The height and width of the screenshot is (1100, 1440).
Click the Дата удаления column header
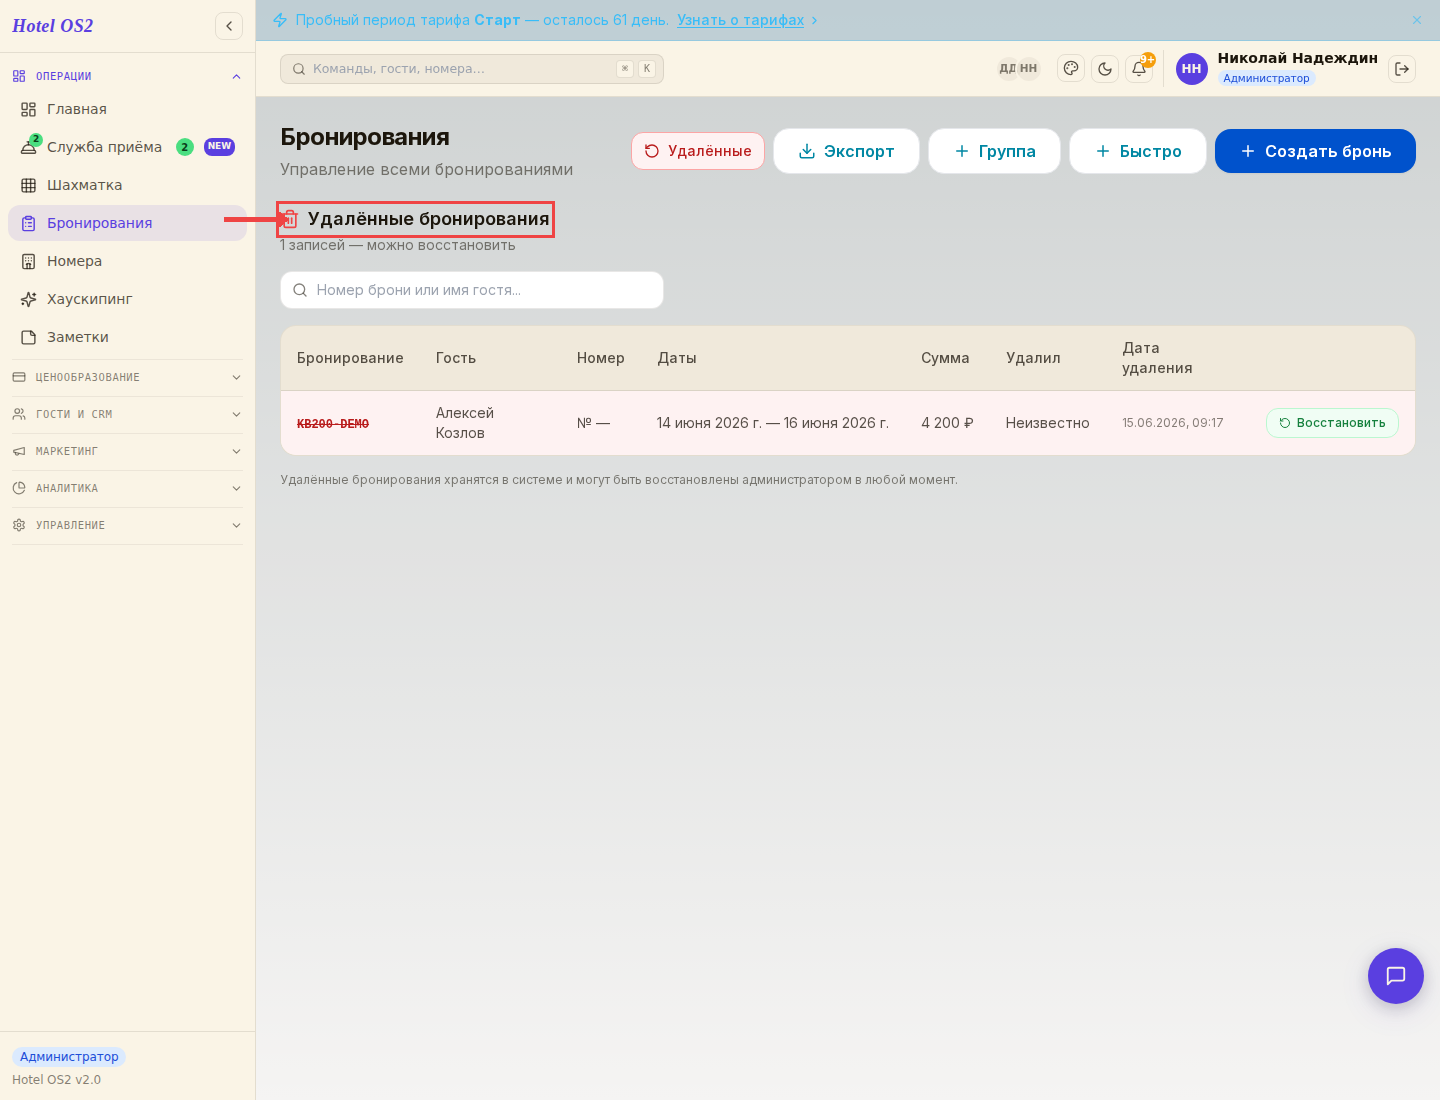point(1157,358)
